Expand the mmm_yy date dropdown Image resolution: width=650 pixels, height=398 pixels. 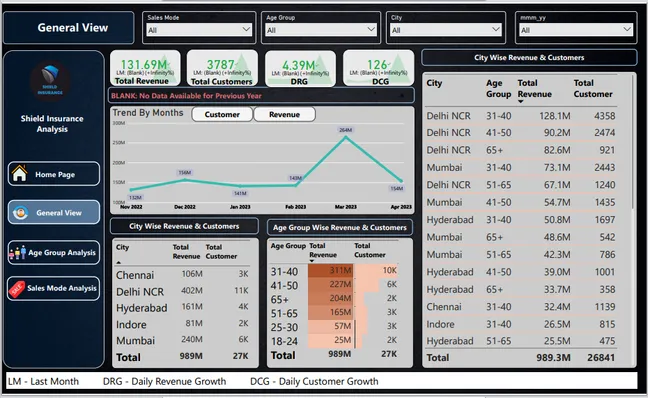[576, 29]
